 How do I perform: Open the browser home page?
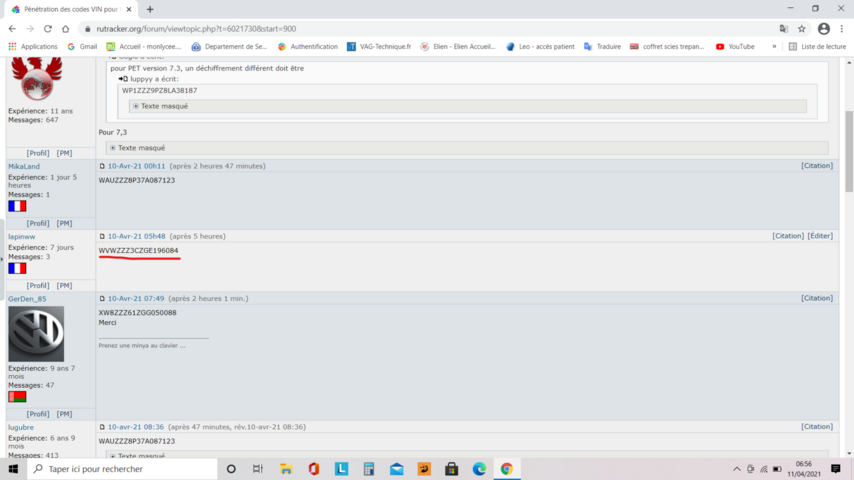pyautogui.click(x=65, y=29)
